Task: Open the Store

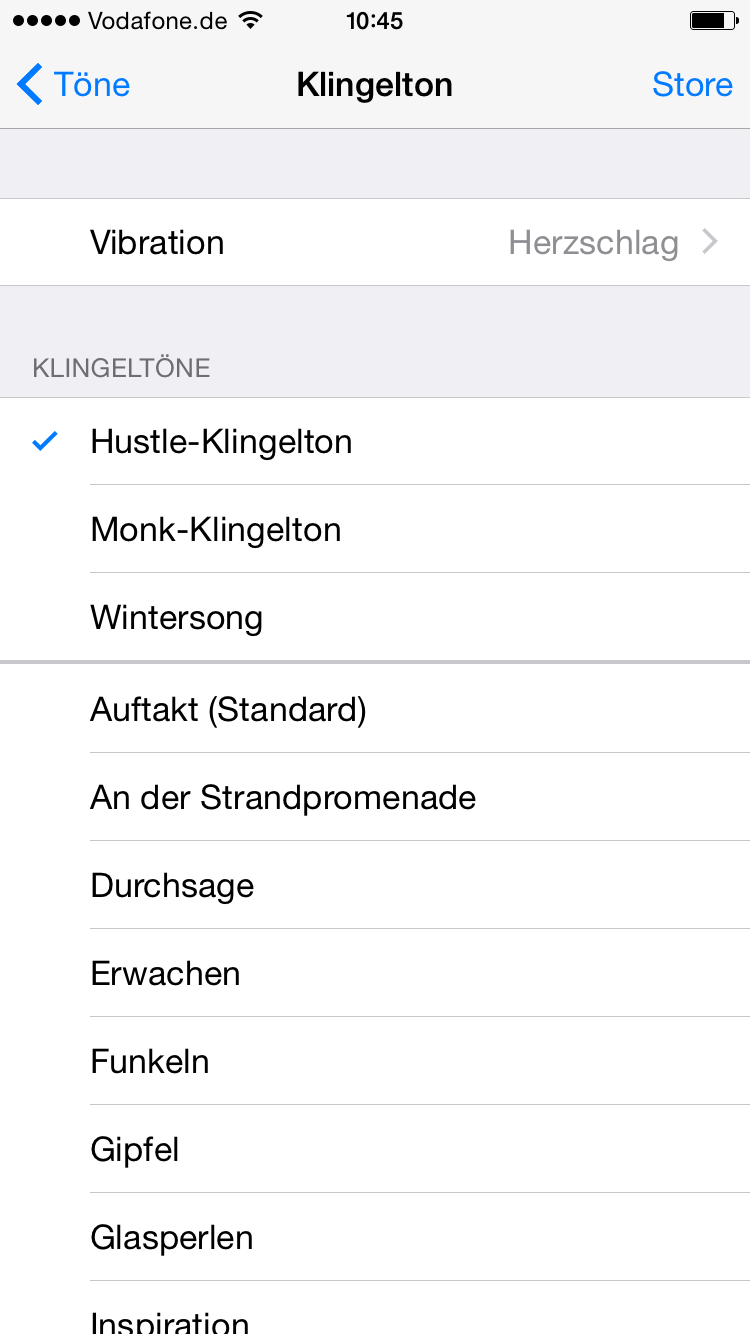Action: pos(693,84)
